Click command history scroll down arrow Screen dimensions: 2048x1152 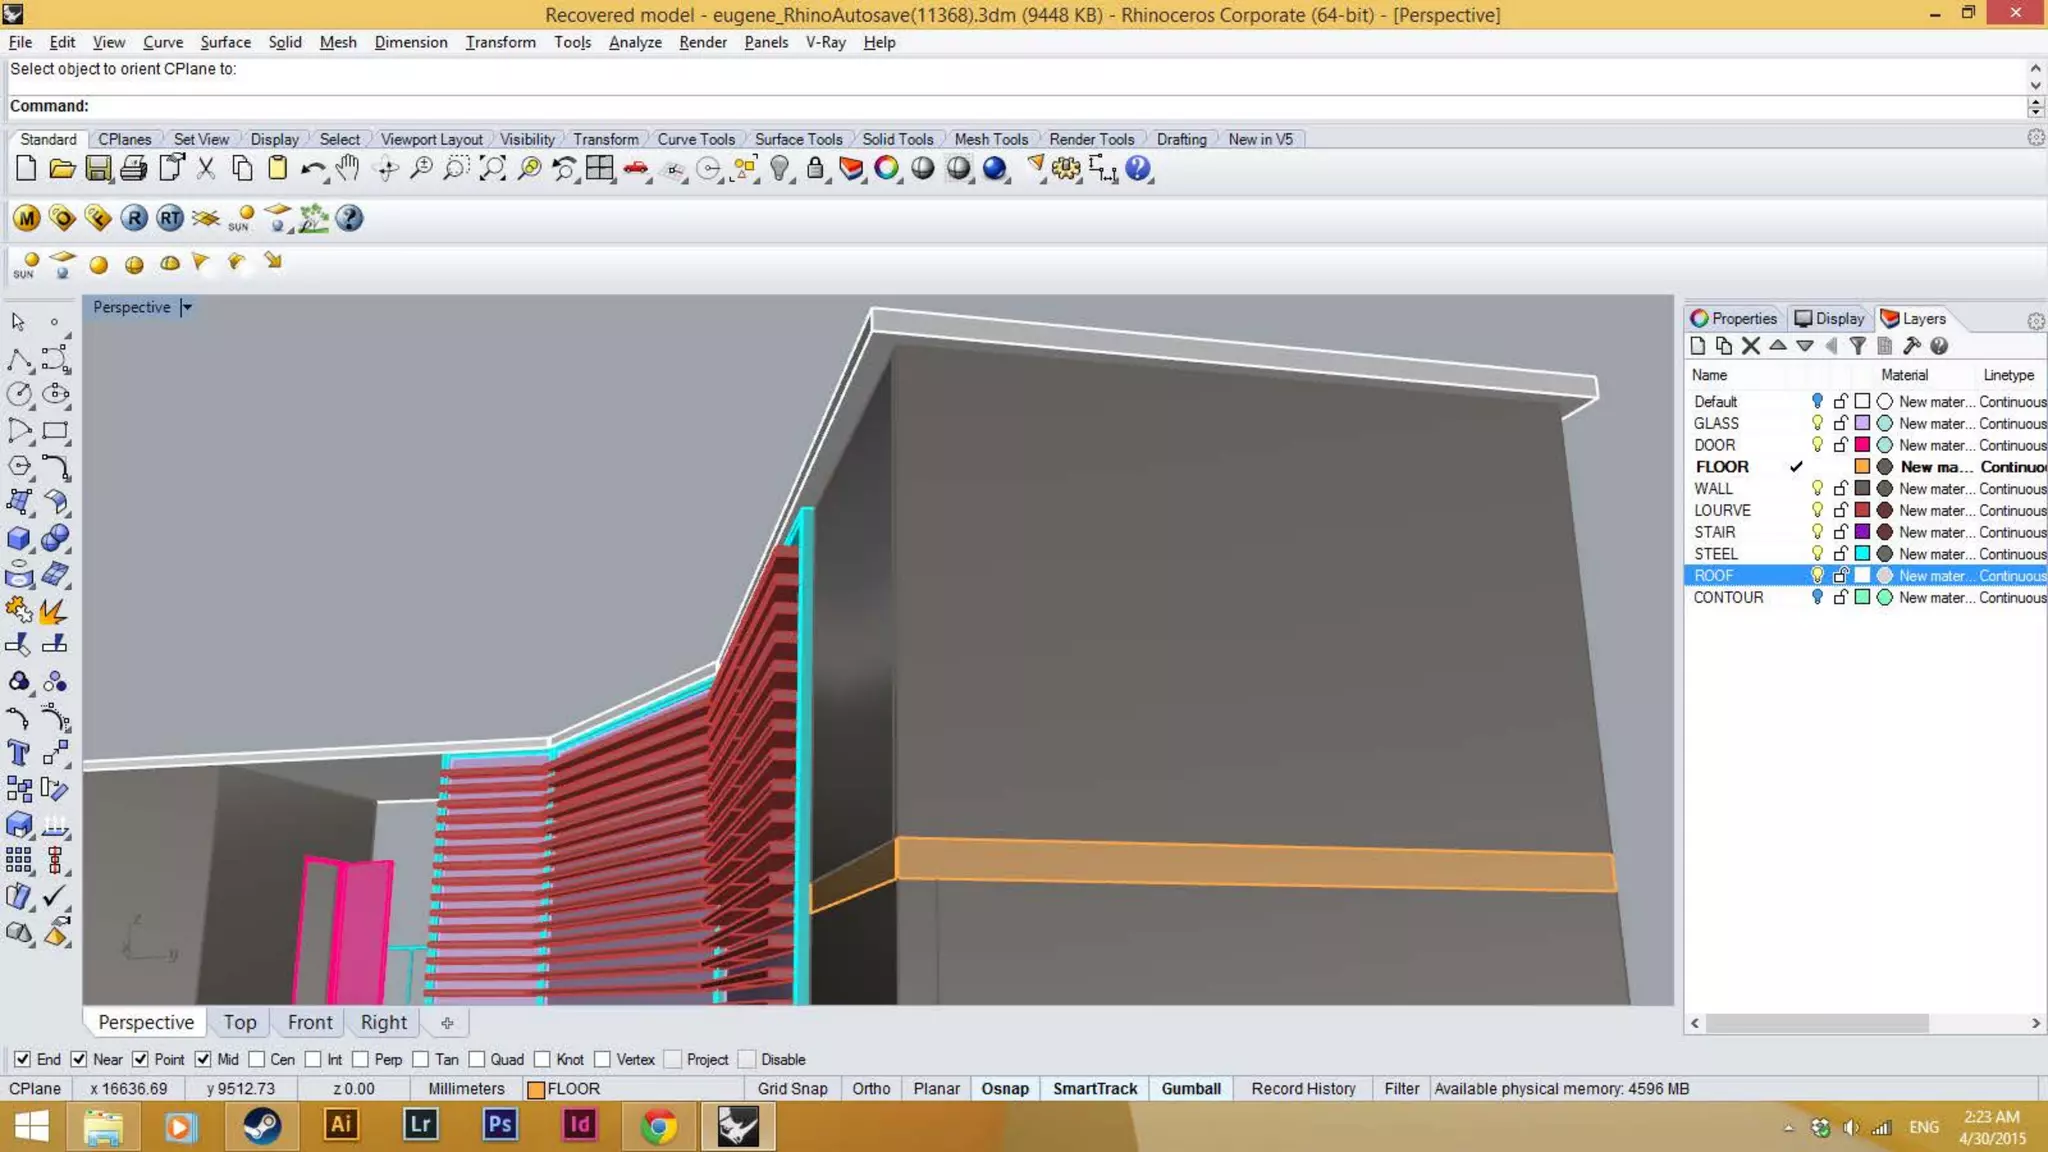(2035, 87)
